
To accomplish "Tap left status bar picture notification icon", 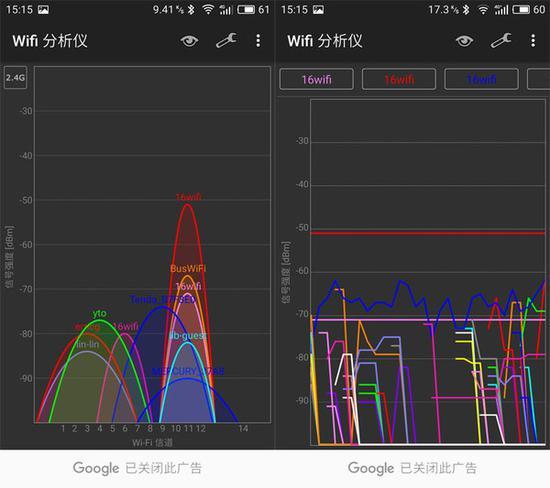I will coord(43,9).
